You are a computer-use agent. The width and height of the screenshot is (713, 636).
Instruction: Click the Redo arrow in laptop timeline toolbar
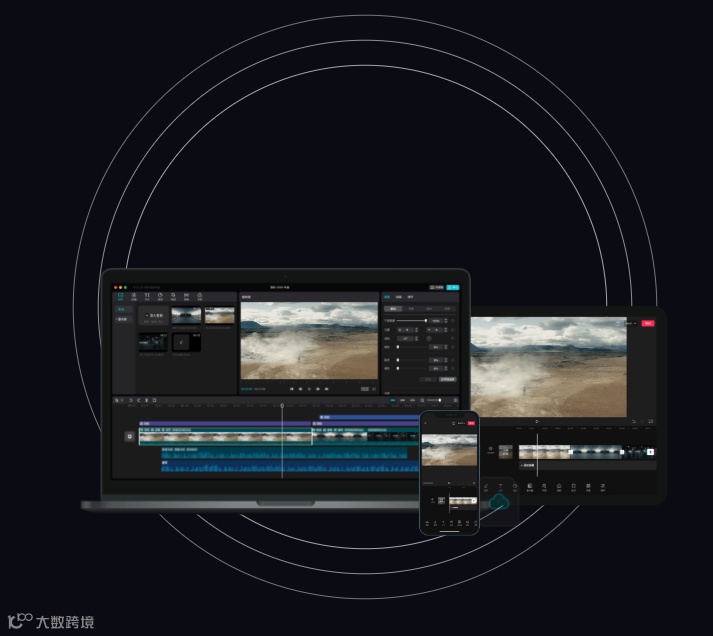point(139,401)
